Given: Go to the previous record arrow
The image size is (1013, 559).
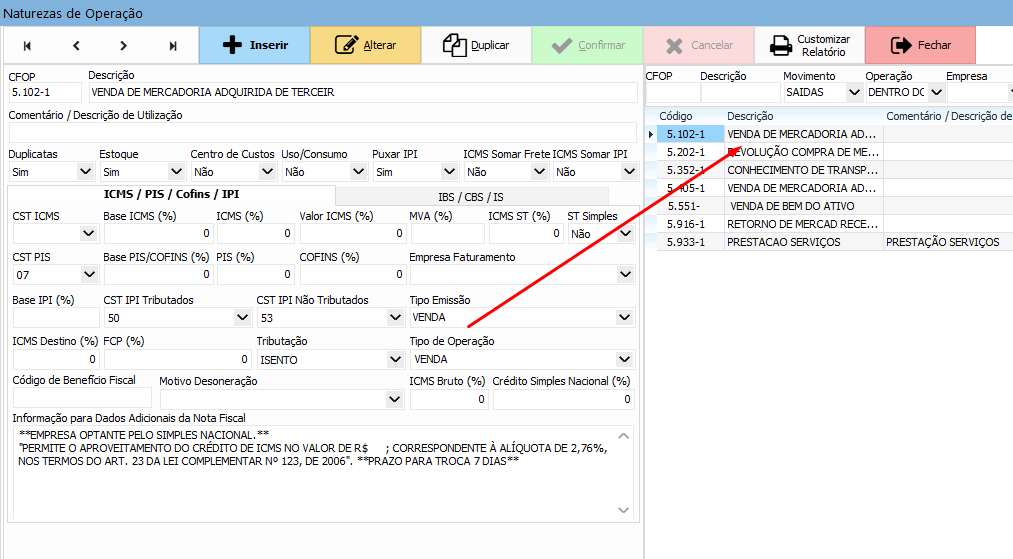Looking at the screenshot, I should click(76, 45).
